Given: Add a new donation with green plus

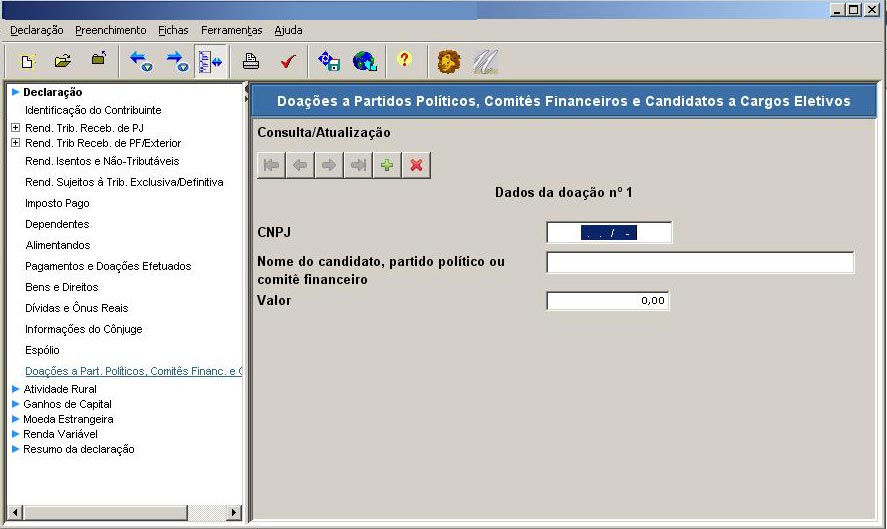Looking at the screenshot, I should pyautogui.click(x=387, y=165).
